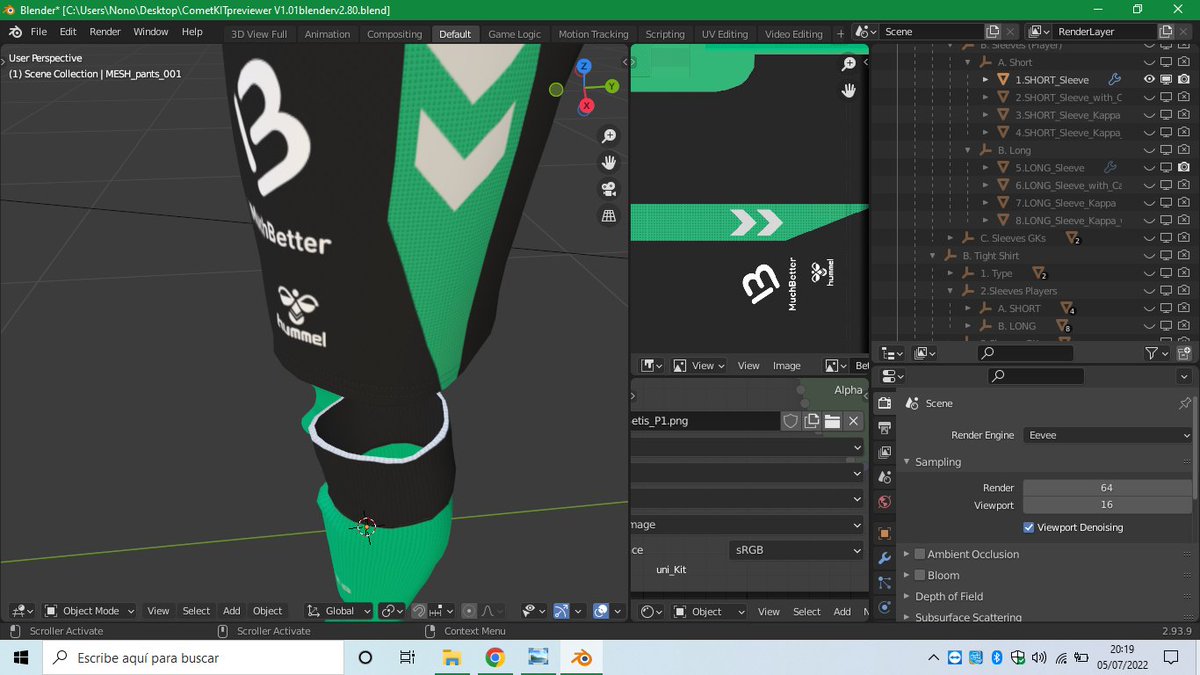Open the Render properties tab icon

click(884, 403)
